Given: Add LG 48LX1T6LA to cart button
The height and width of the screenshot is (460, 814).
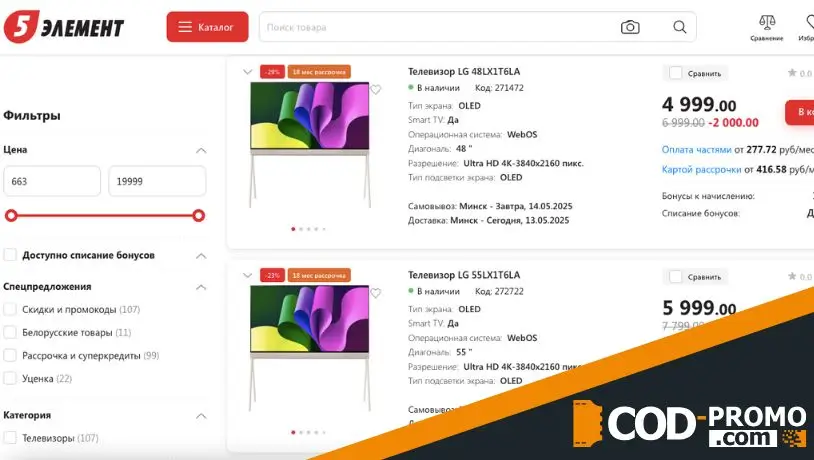Looking at the screenshot, I should (x=799, y=112).
